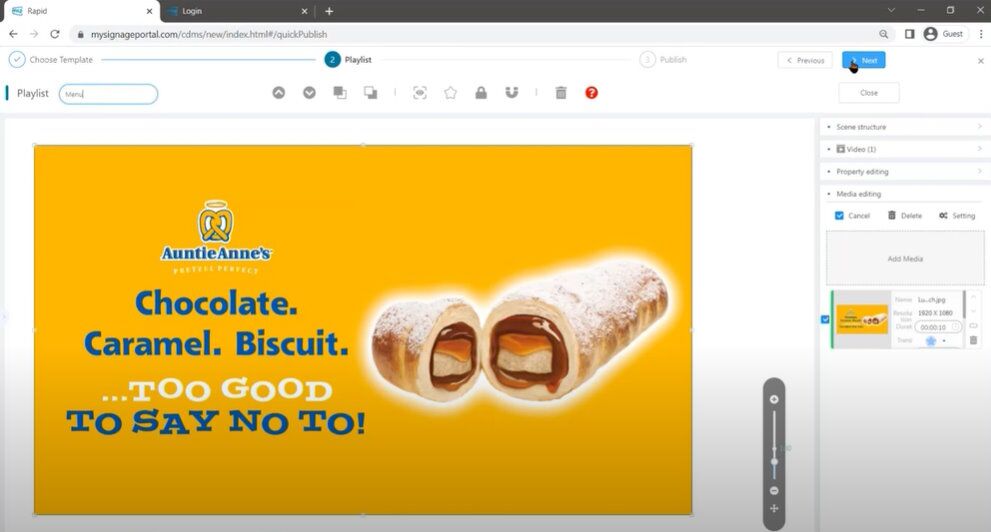The image size is (991, 532).
Task: Select the Auntie Anne's media thumbnail
Action: click(x=862, y=319)
